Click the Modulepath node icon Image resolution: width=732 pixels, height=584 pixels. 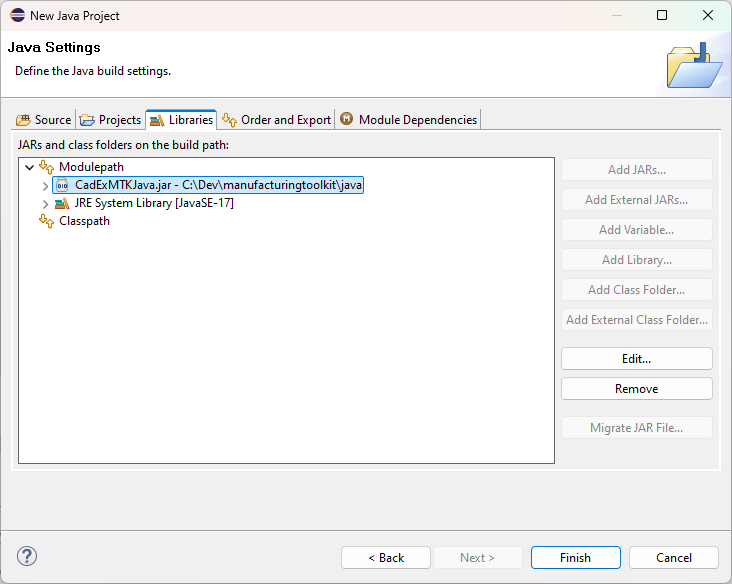[x=46, y=167]
